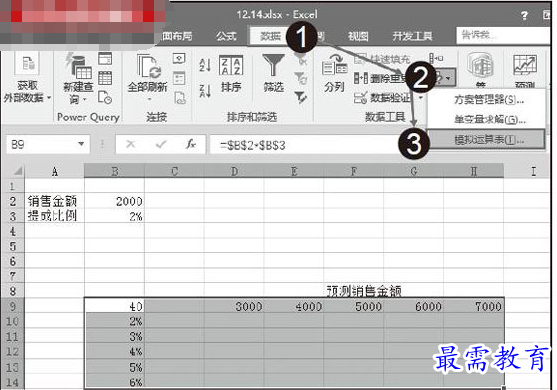This screenshot has width=557, height=390.
Task: Choose 方案管理器(S) menu item
Action: 486,100
